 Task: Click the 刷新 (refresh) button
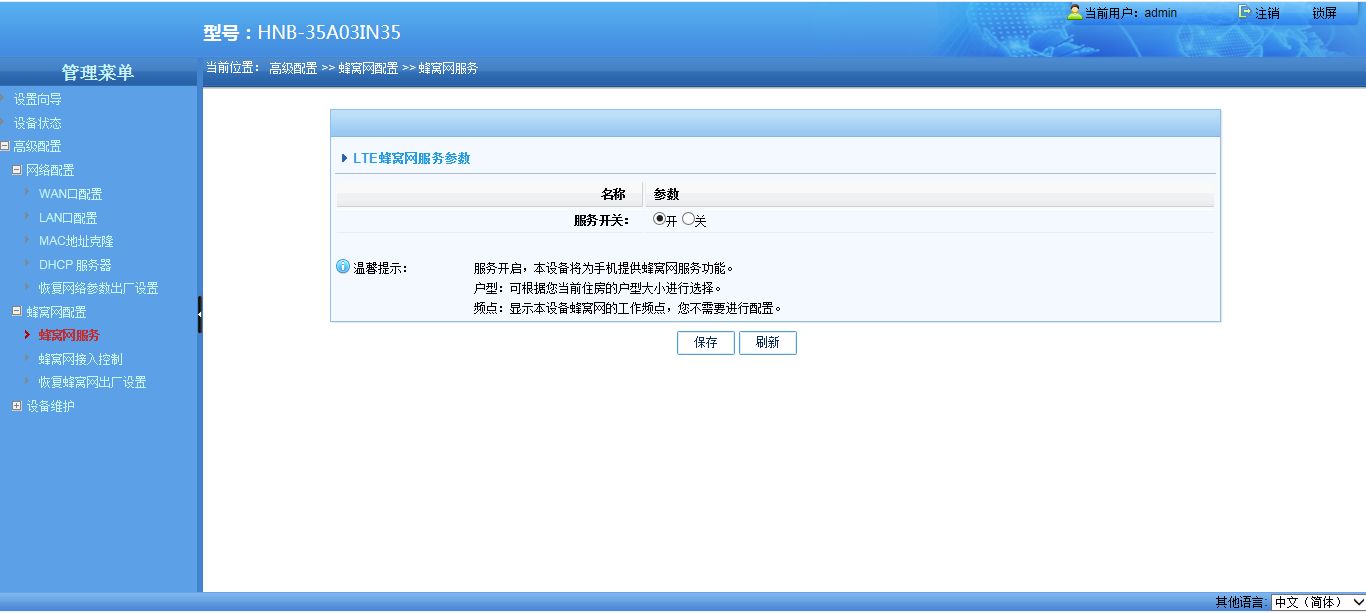[767, 342]
